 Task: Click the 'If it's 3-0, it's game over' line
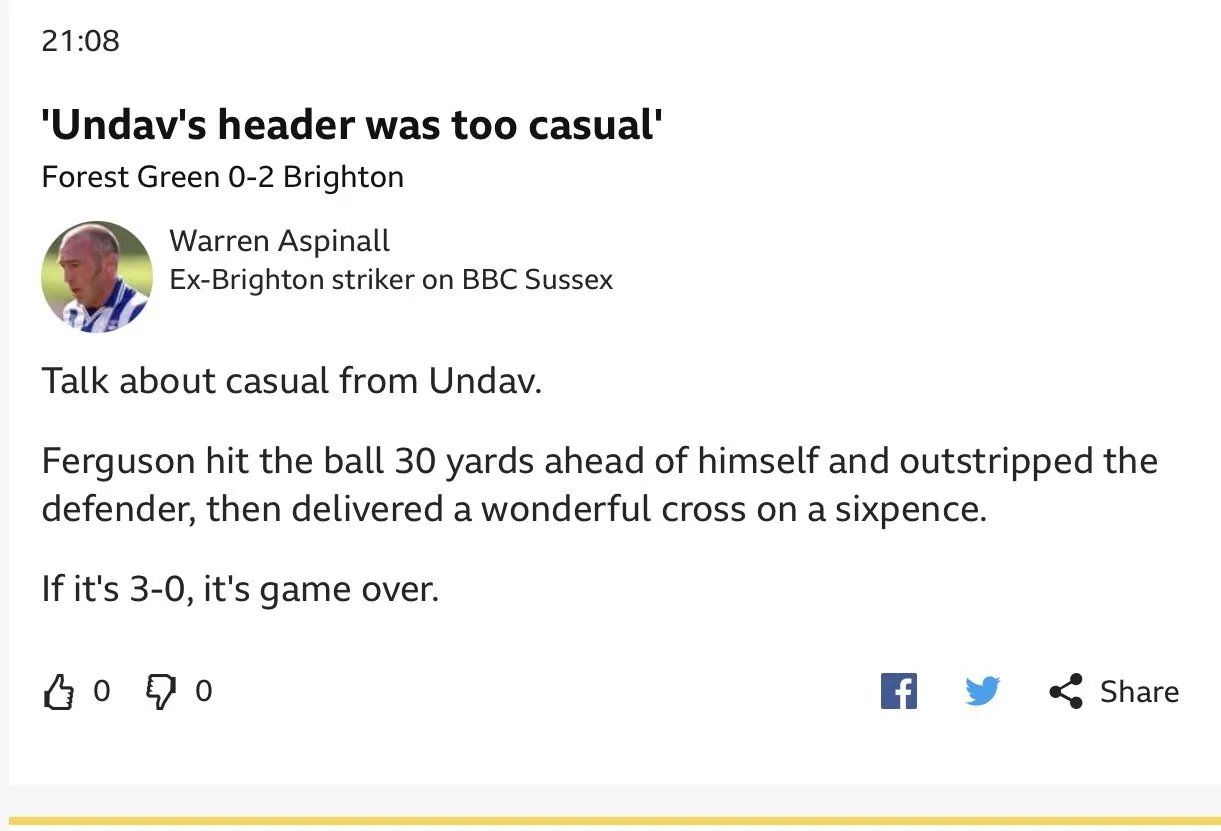coord(240,588)
